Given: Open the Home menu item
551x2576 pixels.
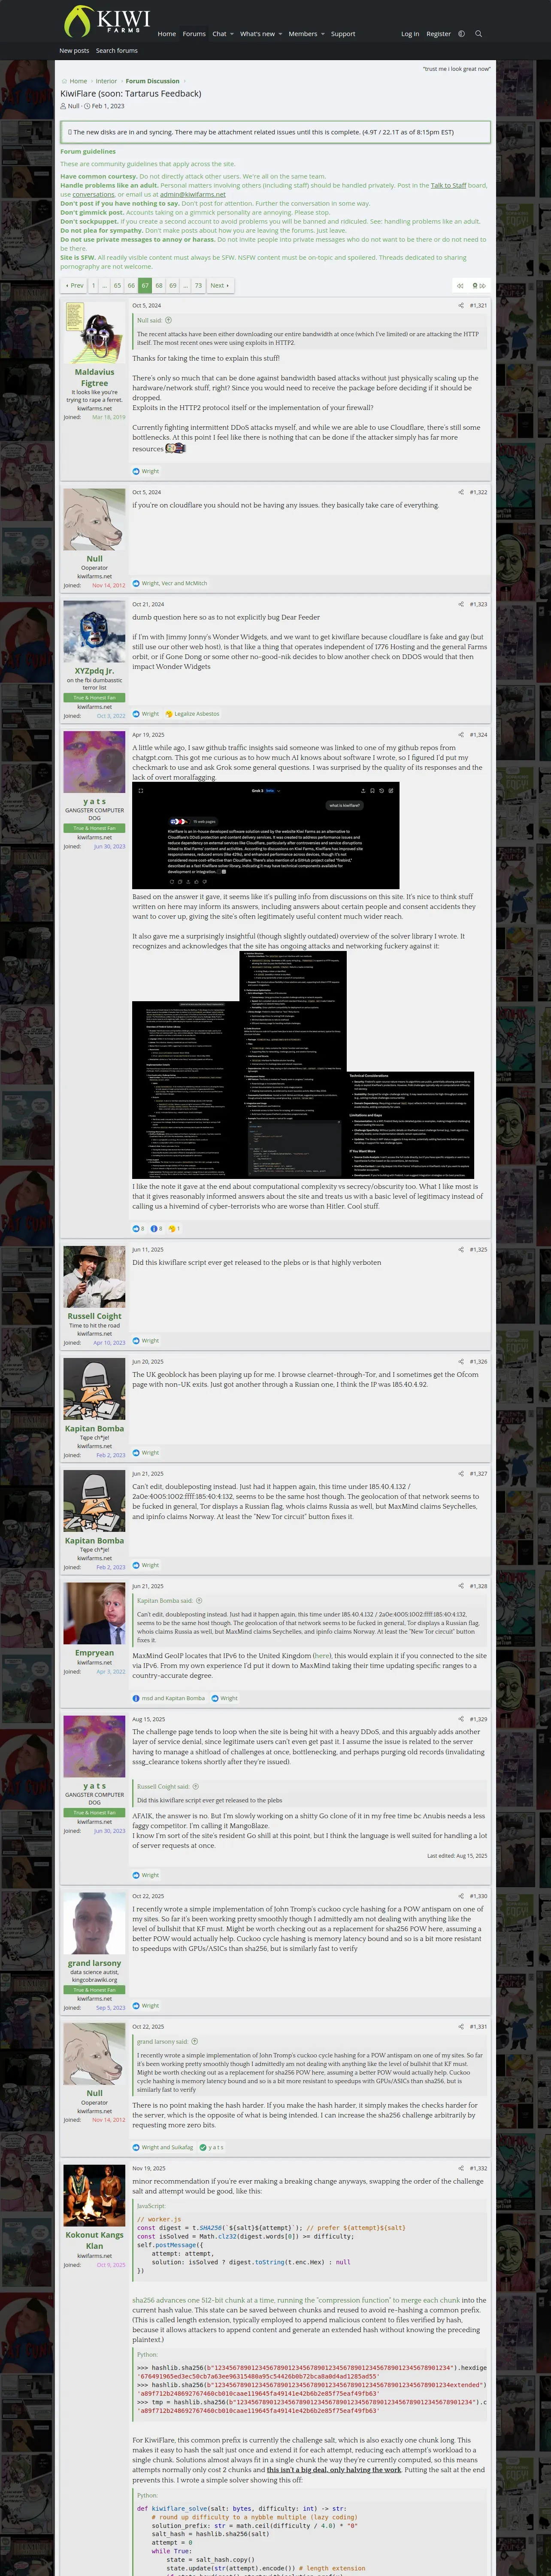Looking at the screenshot, I should pyautogui.click(x=167, y=34).
